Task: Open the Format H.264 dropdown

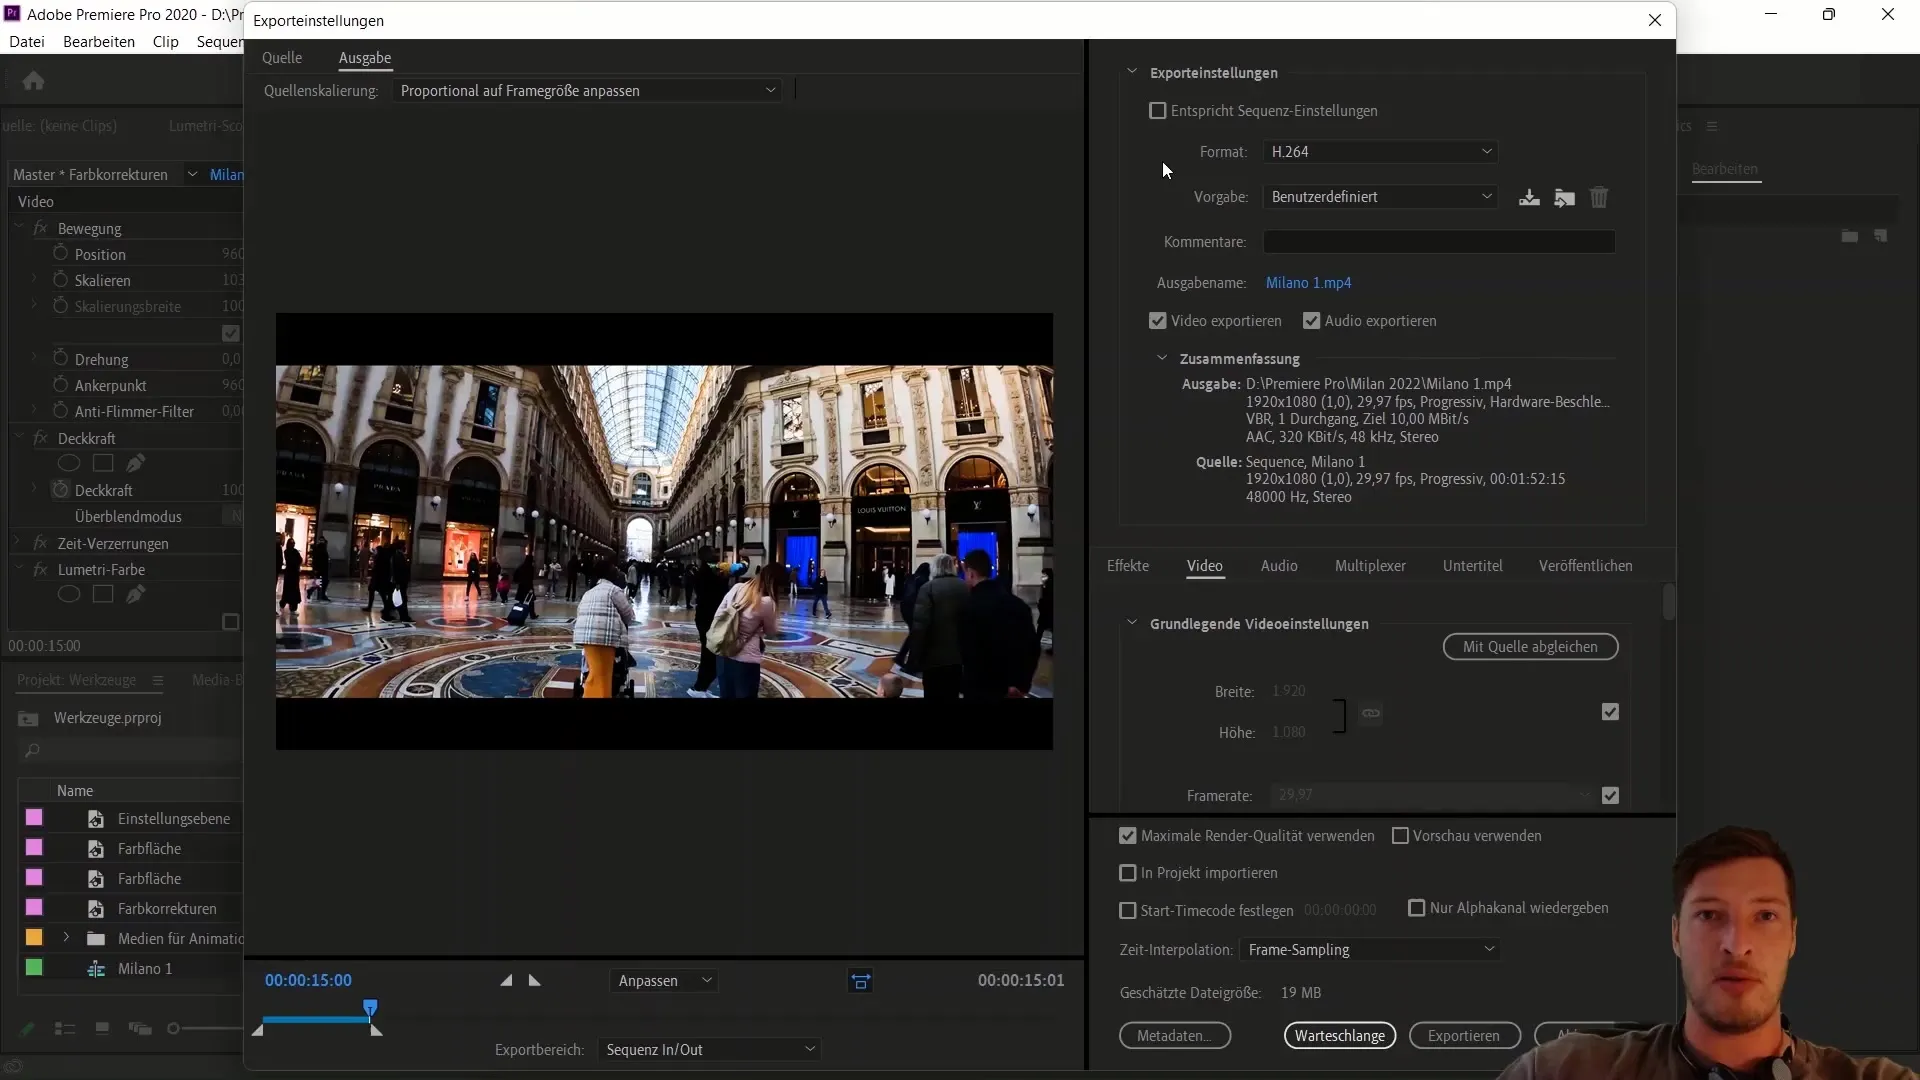Action: pyautogui.click(x=1380, y=152)
